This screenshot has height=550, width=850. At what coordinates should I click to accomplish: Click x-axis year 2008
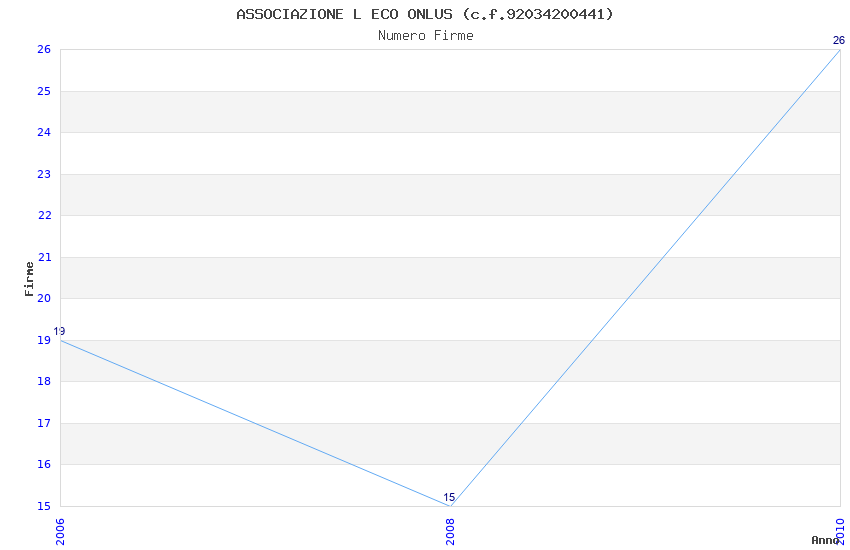point(450,531)
